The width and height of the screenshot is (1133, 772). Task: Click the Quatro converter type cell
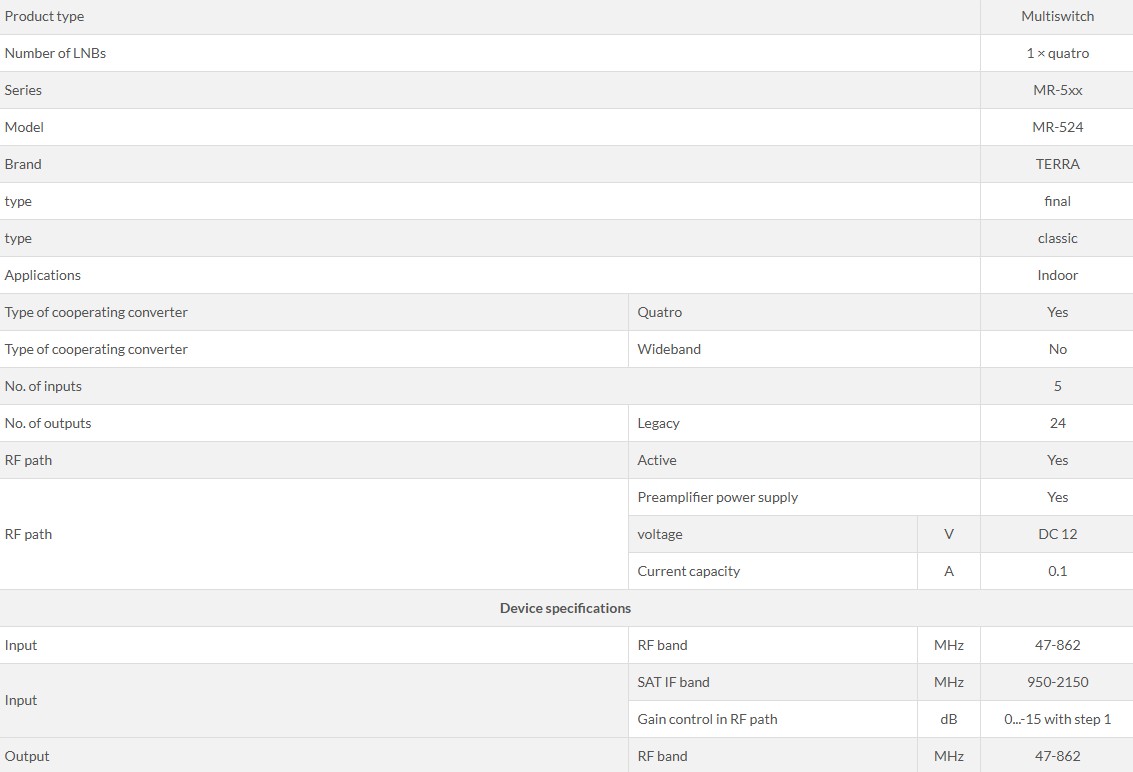point(804,312)
